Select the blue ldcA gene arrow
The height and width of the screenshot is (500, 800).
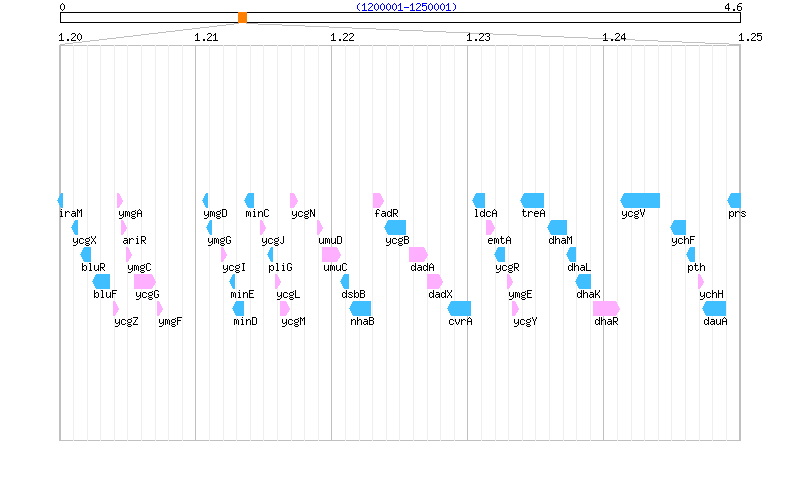pos(479,200)
